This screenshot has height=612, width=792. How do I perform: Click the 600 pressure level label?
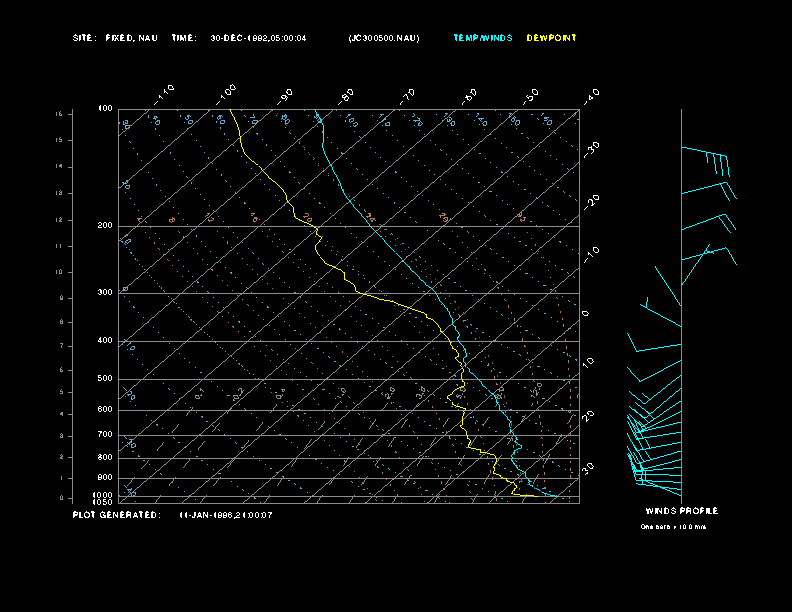pos(105,410)
